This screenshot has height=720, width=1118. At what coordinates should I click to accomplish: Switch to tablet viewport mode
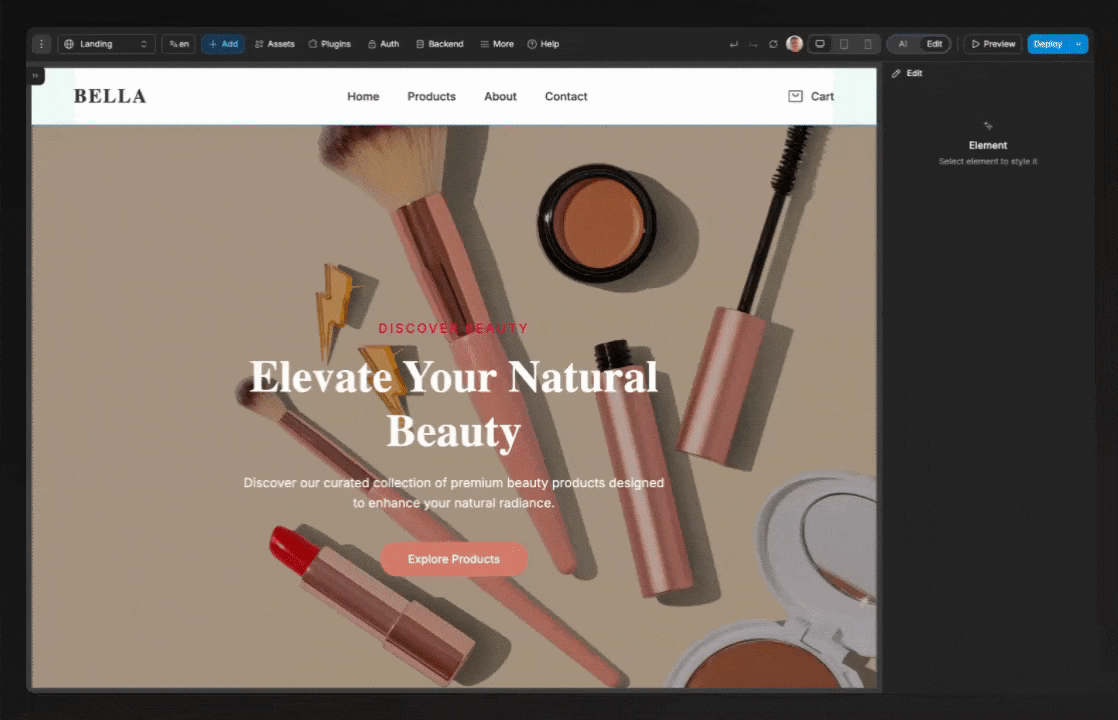coord(844,44)
